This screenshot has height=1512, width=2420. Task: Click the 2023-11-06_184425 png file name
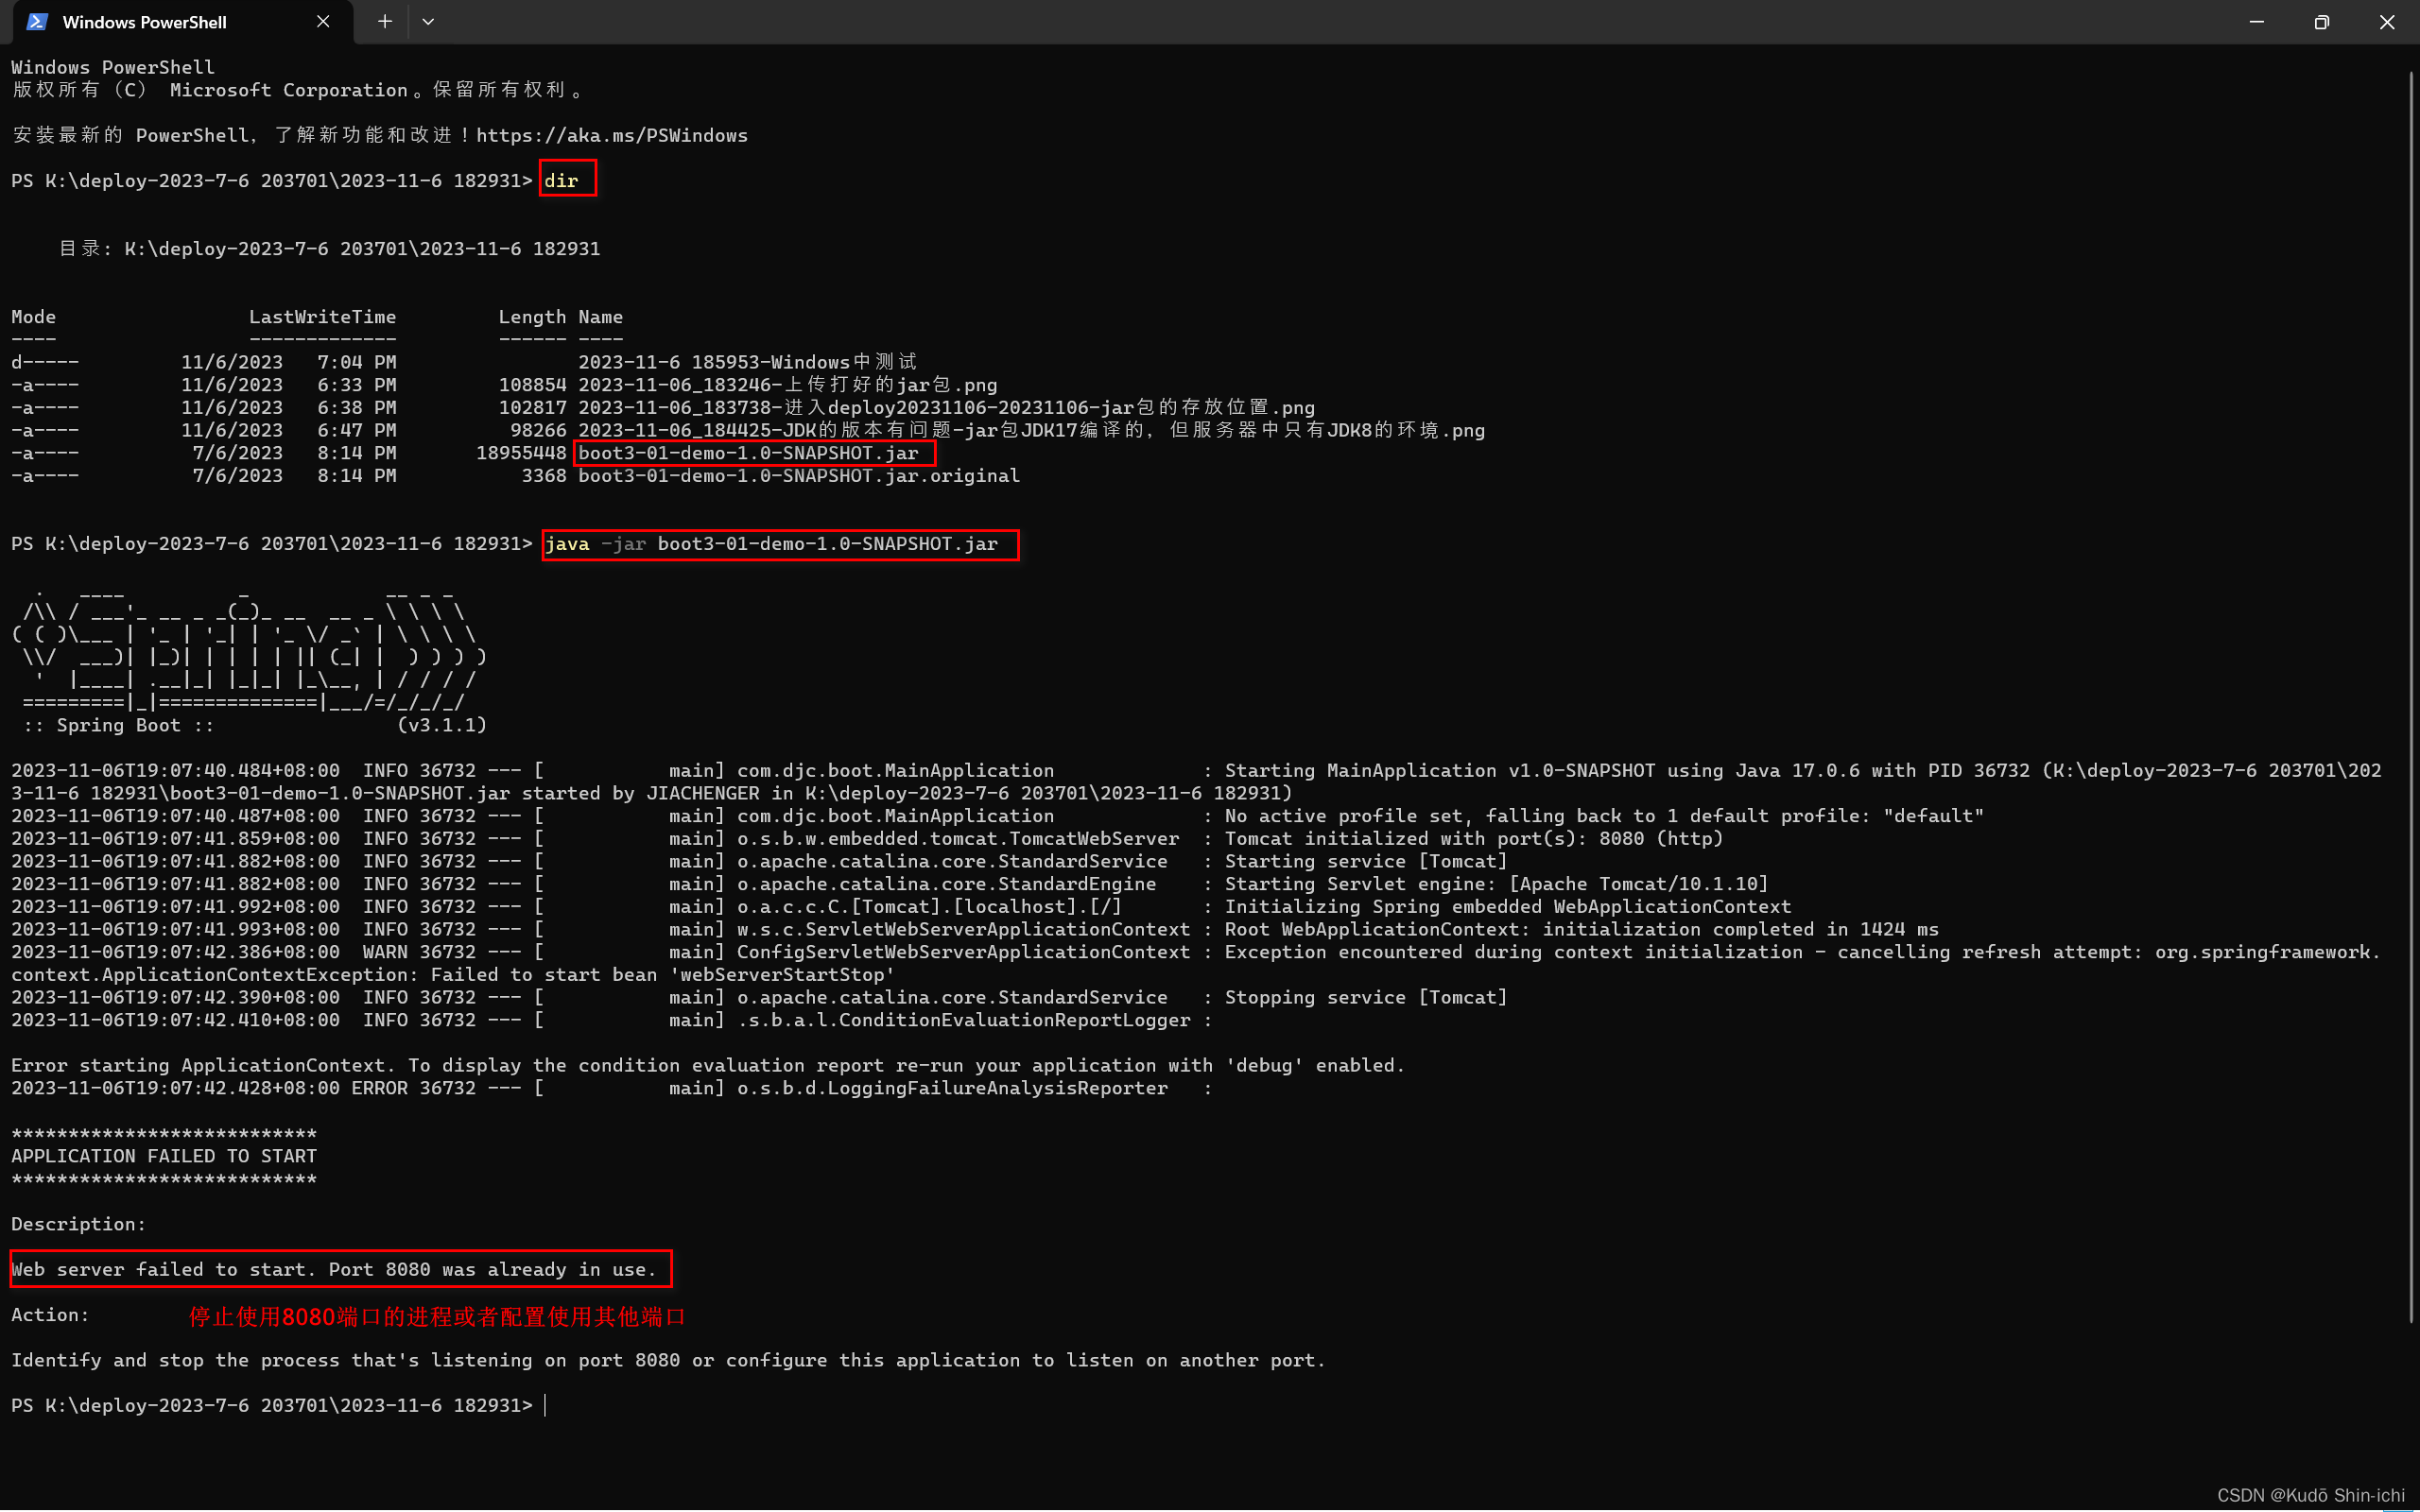pos(1031,431)
